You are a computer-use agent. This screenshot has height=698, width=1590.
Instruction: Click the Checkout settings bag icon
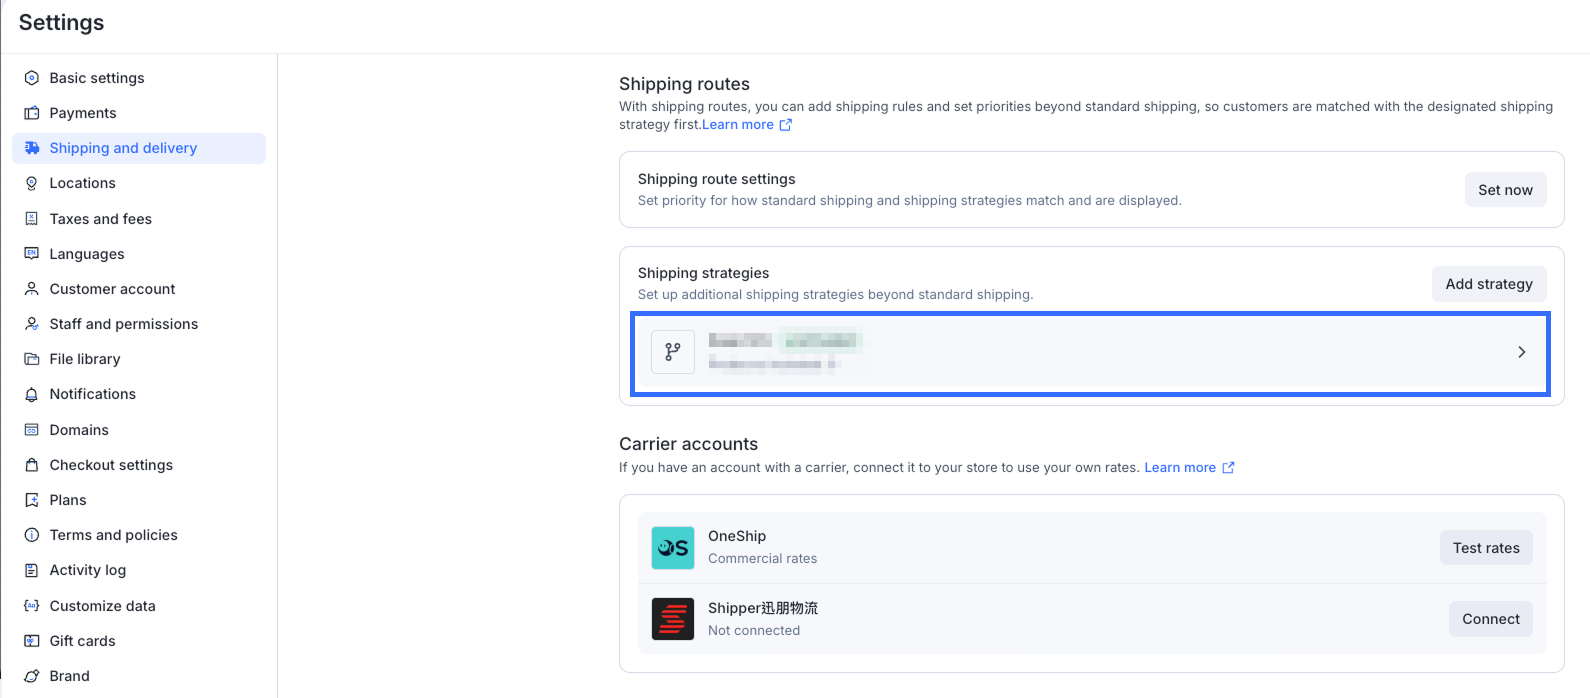(31, 465)
